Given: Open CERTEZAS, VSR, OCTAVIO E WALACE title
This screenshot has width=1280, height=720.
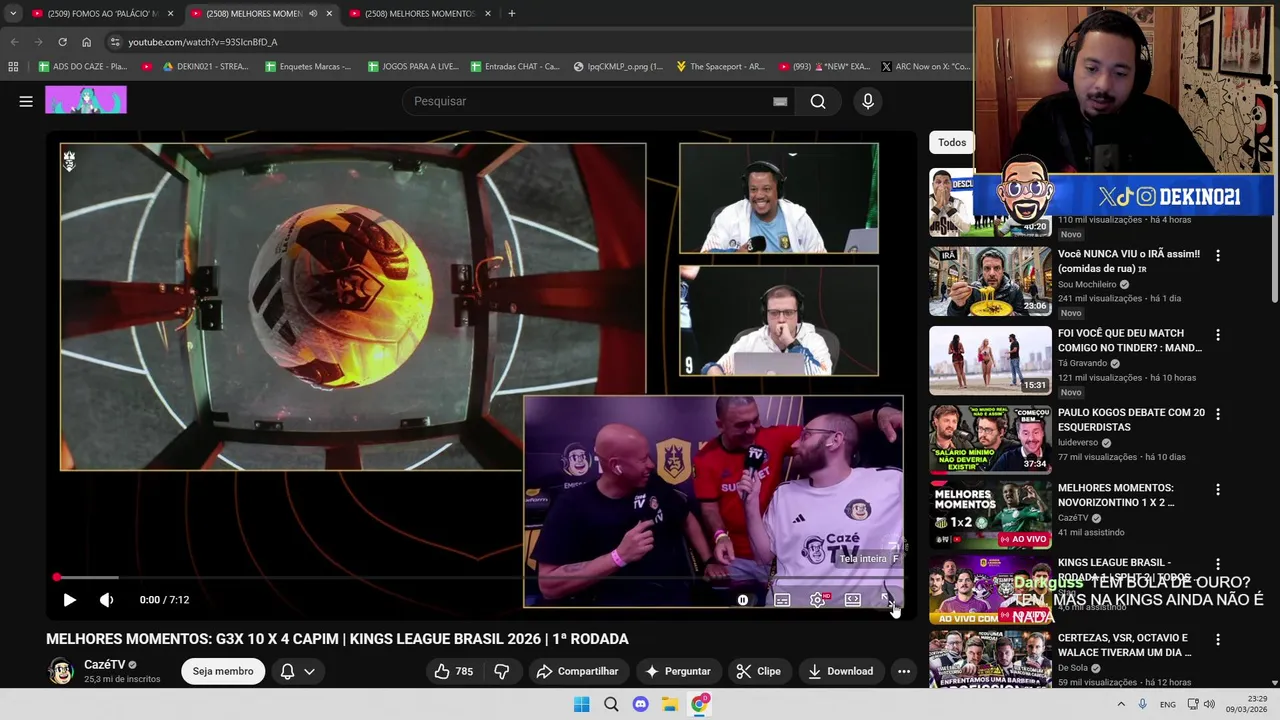Looking at the screenshot, I should pos(1124,645).
